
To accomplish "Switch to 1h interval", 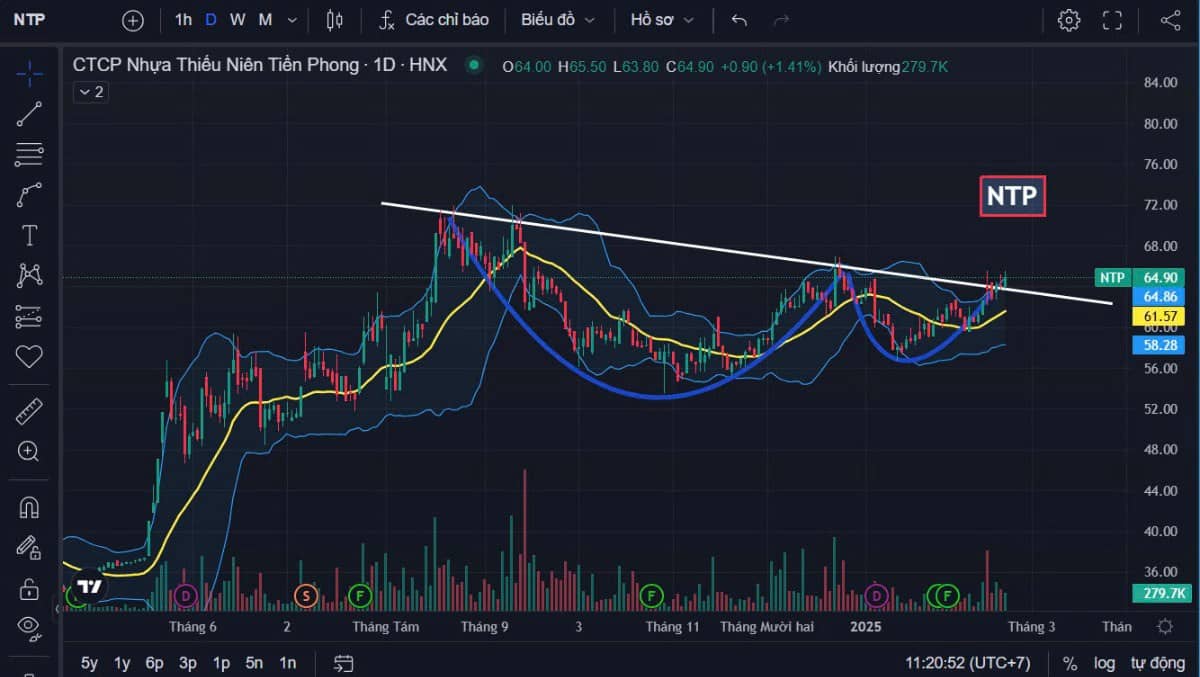I will click(x=183, y=20).
